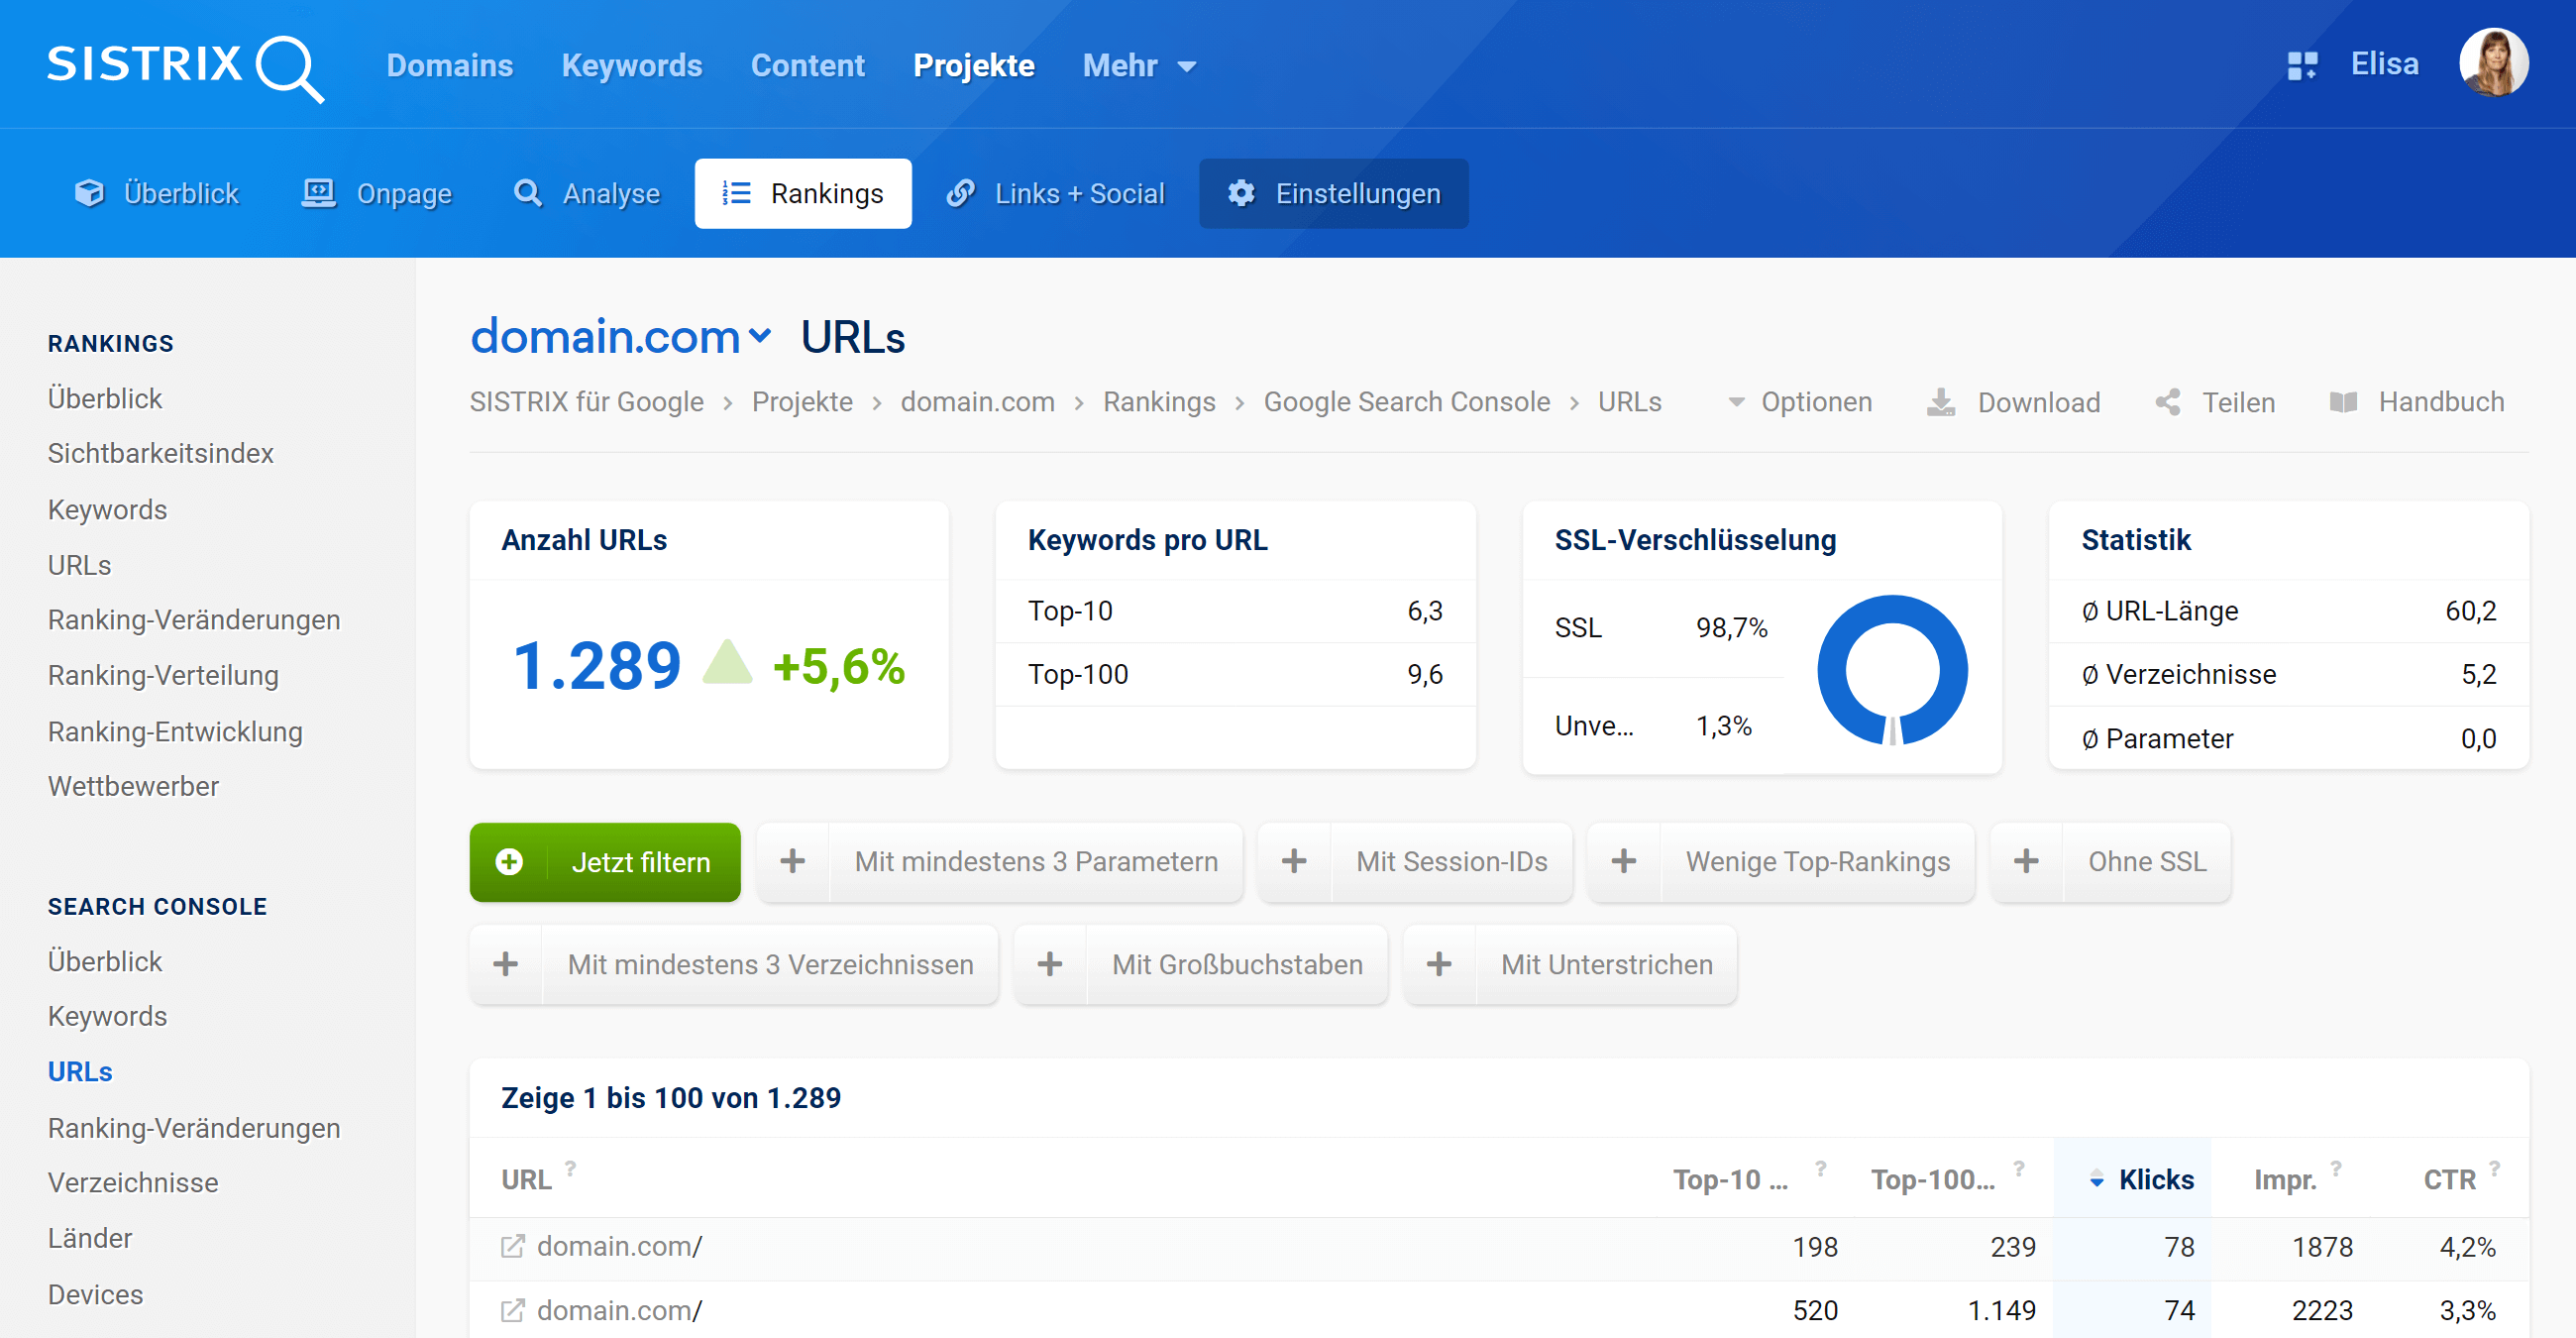Switch to the Onpage tab
The height and width of the screenshot is (1338, 2576).
click(377, 193)
